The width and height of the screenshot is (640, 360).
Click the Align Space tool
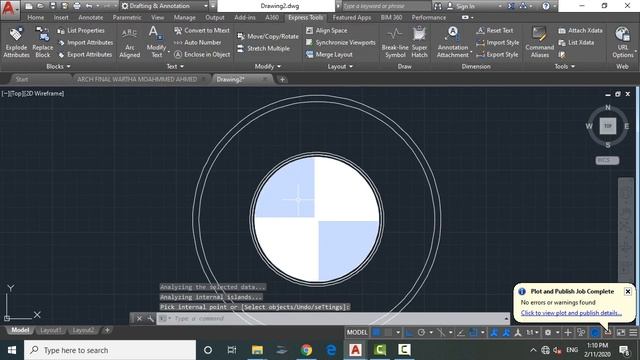(327, 31)
